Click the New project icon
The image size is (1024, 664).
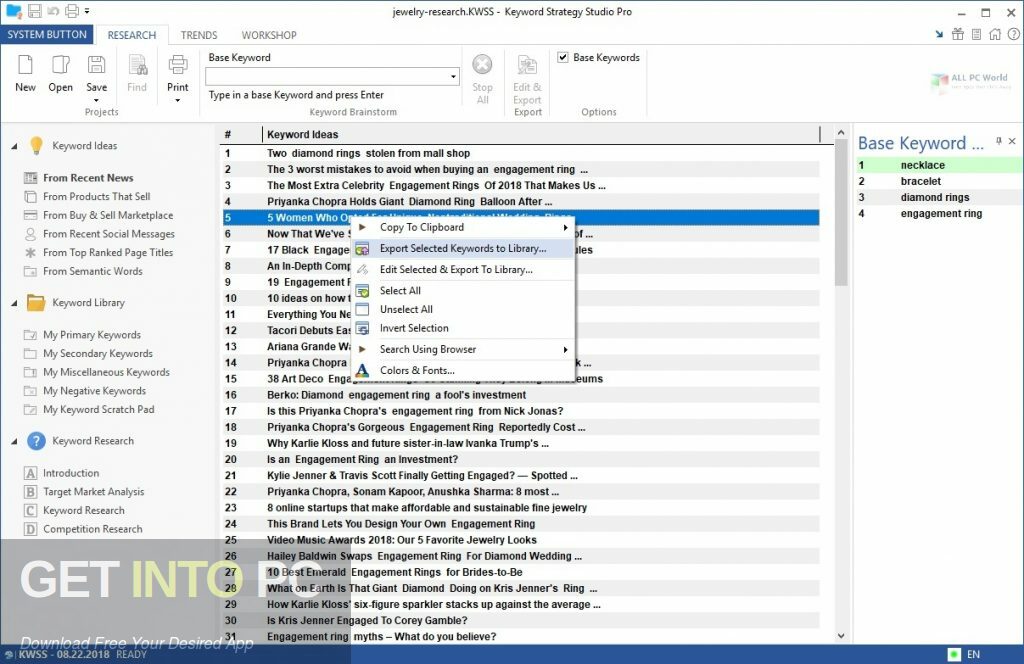coord(25,65)
